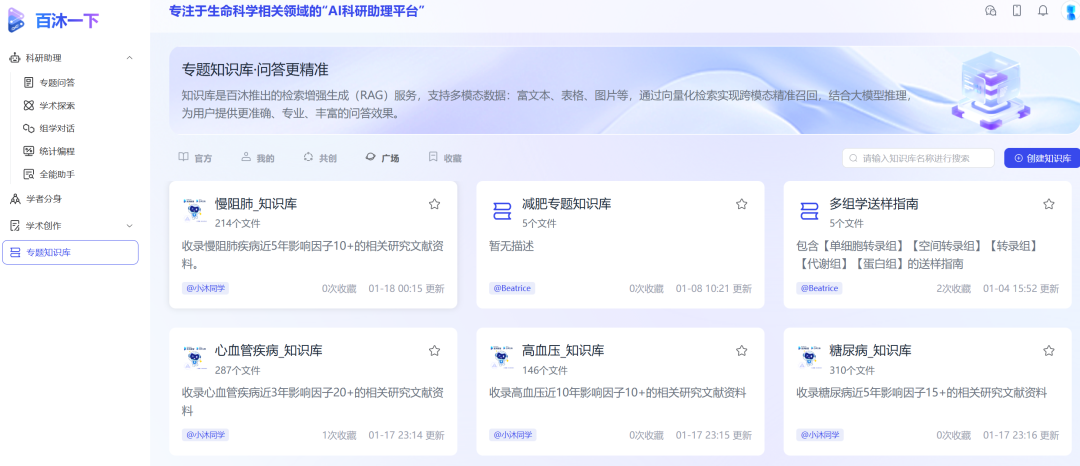Click 慢阻肺_知识库 card thumbnail
1080x466 pixels.
[x=195, y=211]
